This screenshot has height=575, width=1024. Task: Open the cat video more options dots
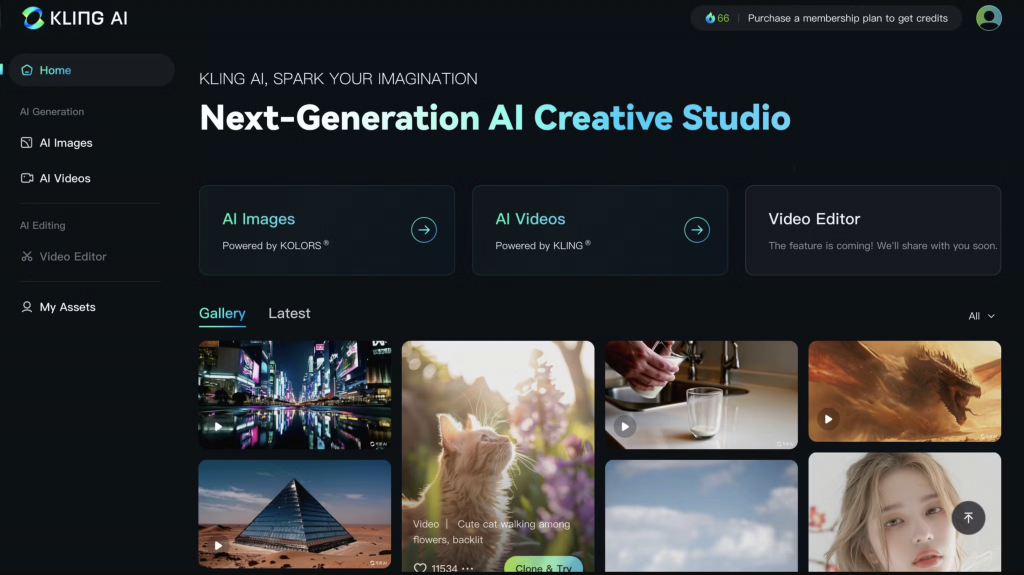[x=468, y=568]
